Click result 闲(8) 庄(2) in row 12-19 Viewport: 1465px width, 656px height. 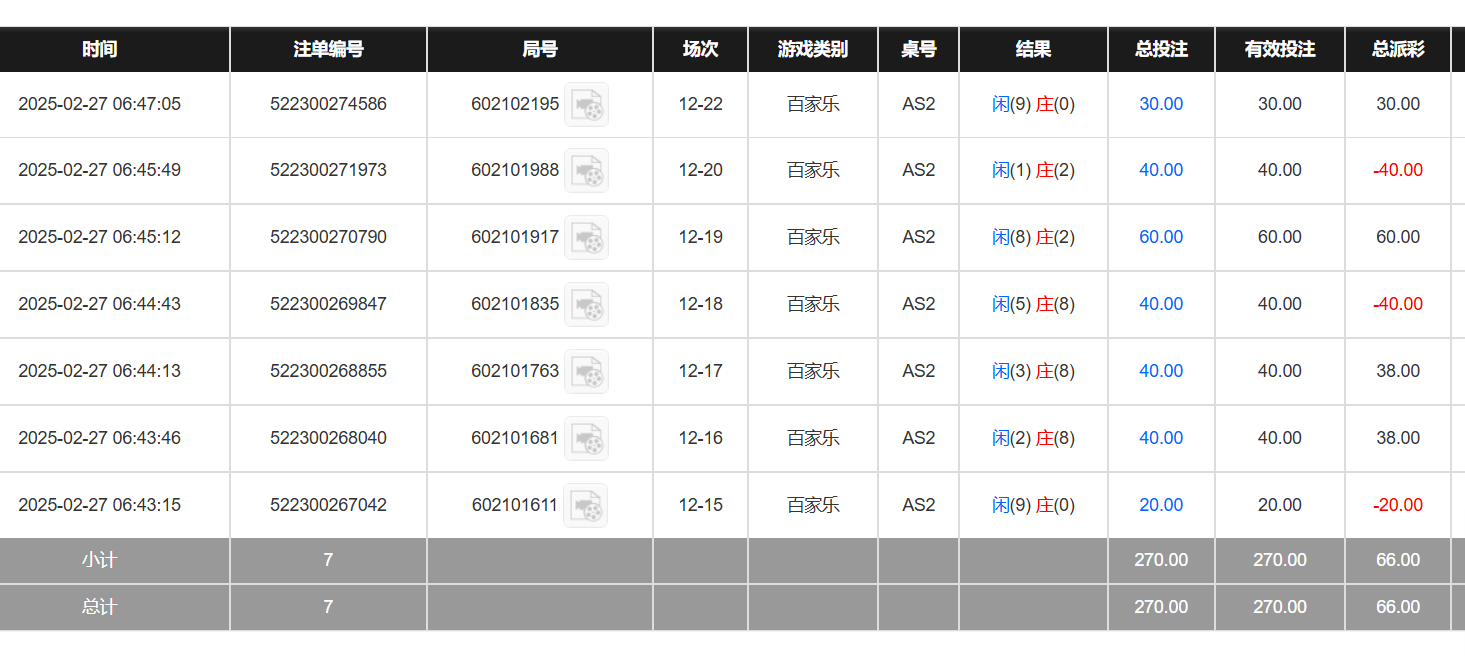(x=1033, y=237)
